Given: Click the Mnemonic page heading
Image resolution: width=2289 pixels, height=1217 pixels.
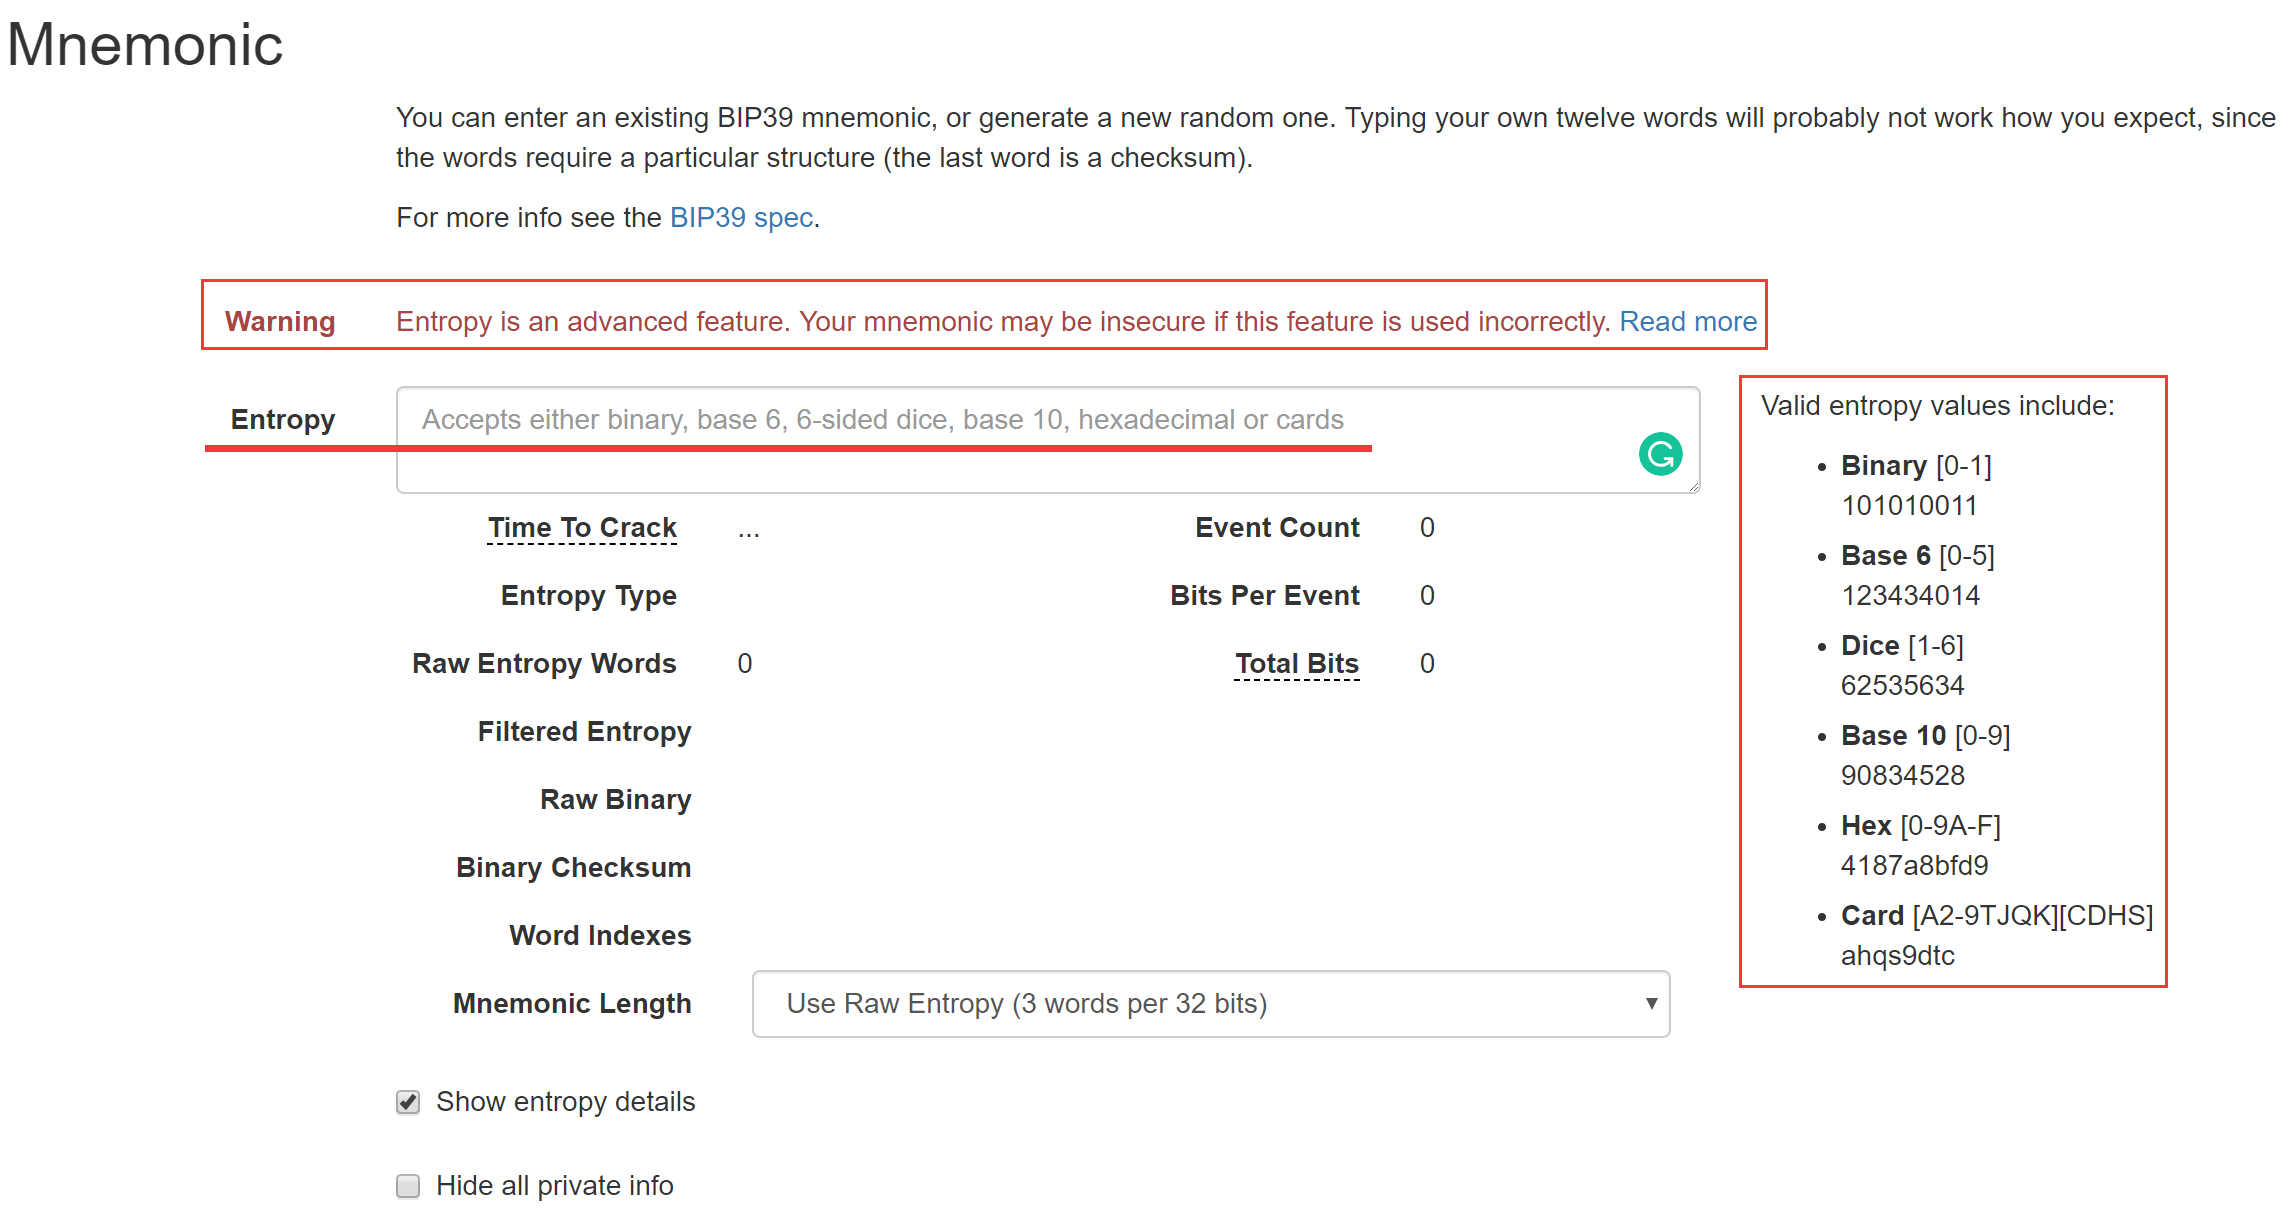Looking at the screenshot, I should pos(146,45).
